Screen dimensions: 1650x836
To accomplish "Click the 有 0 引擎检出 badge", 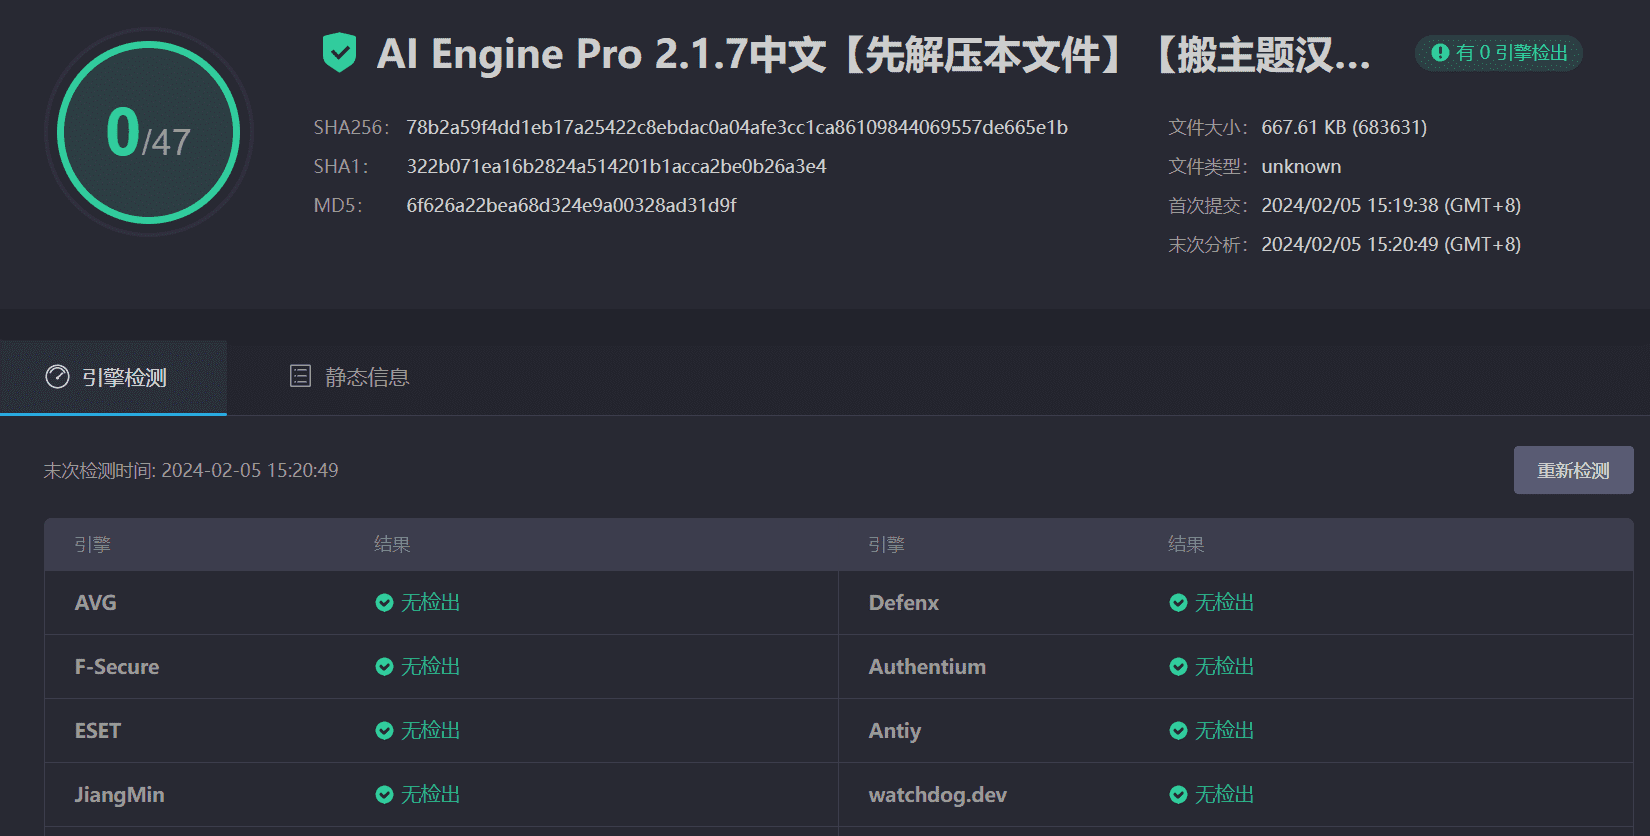I will (1499, 53).
